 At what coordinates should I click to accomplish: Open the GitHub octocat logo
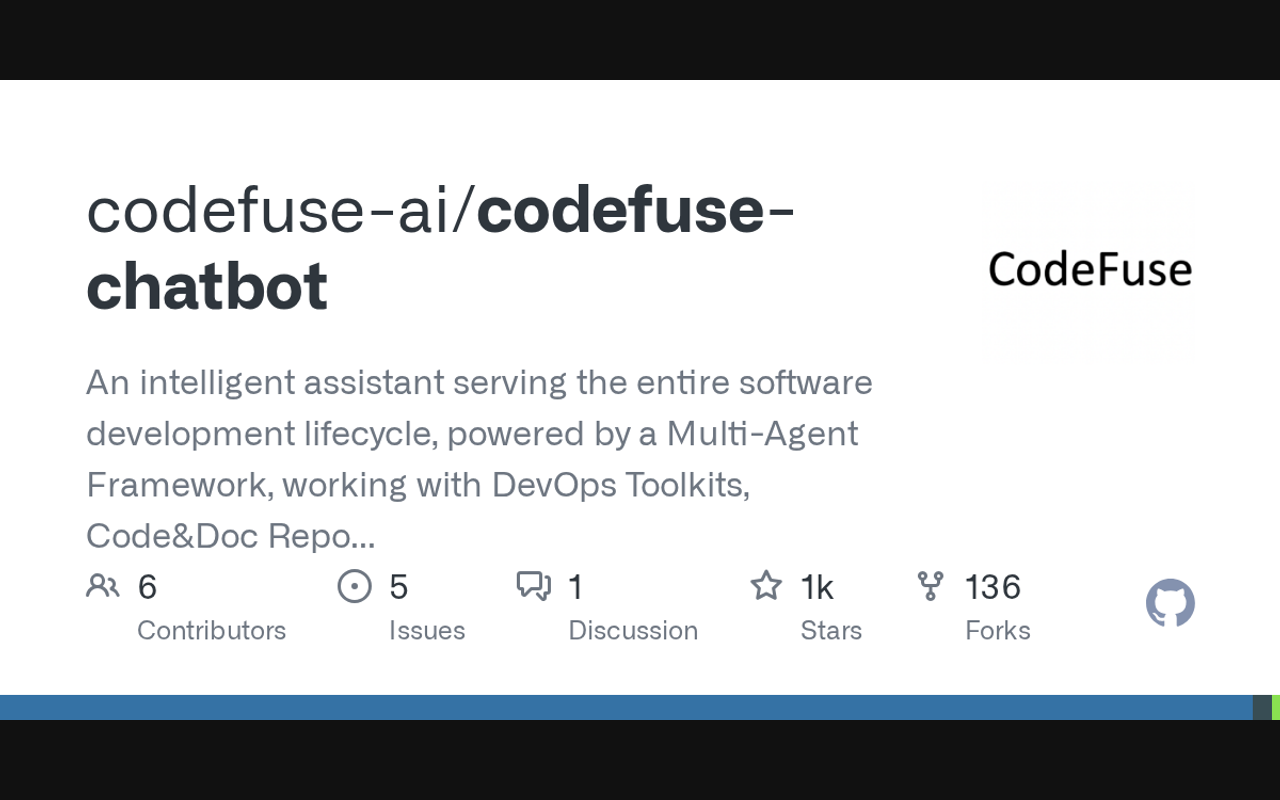tap(1170, 603)
